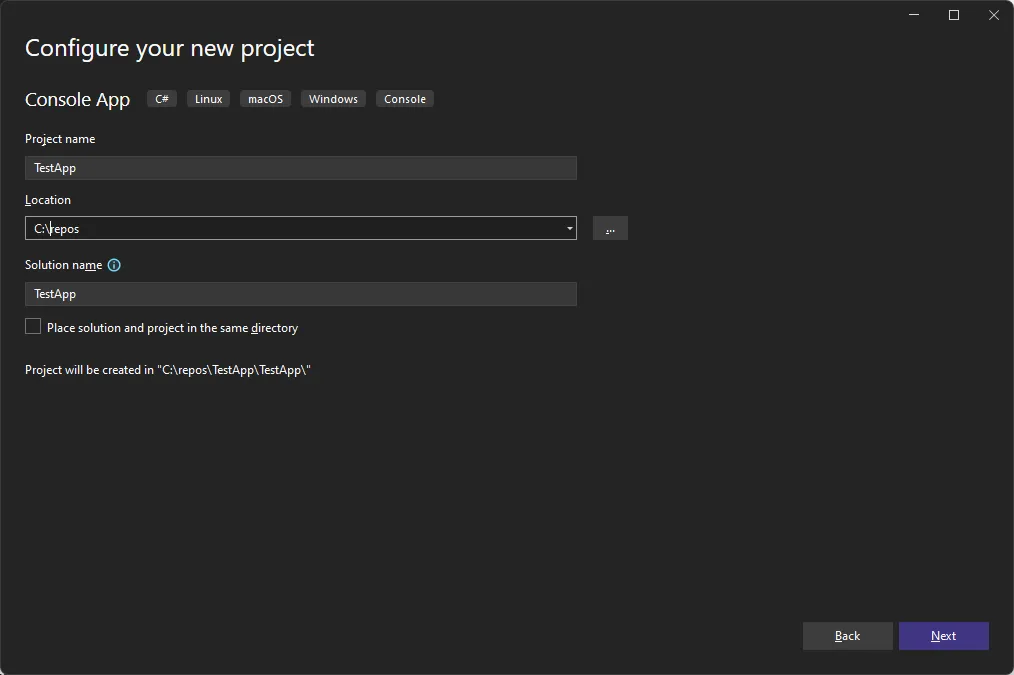Open recent locations via combo box arrow
This screenshot has height=675, width=1014.
click(x=569, y=228)
